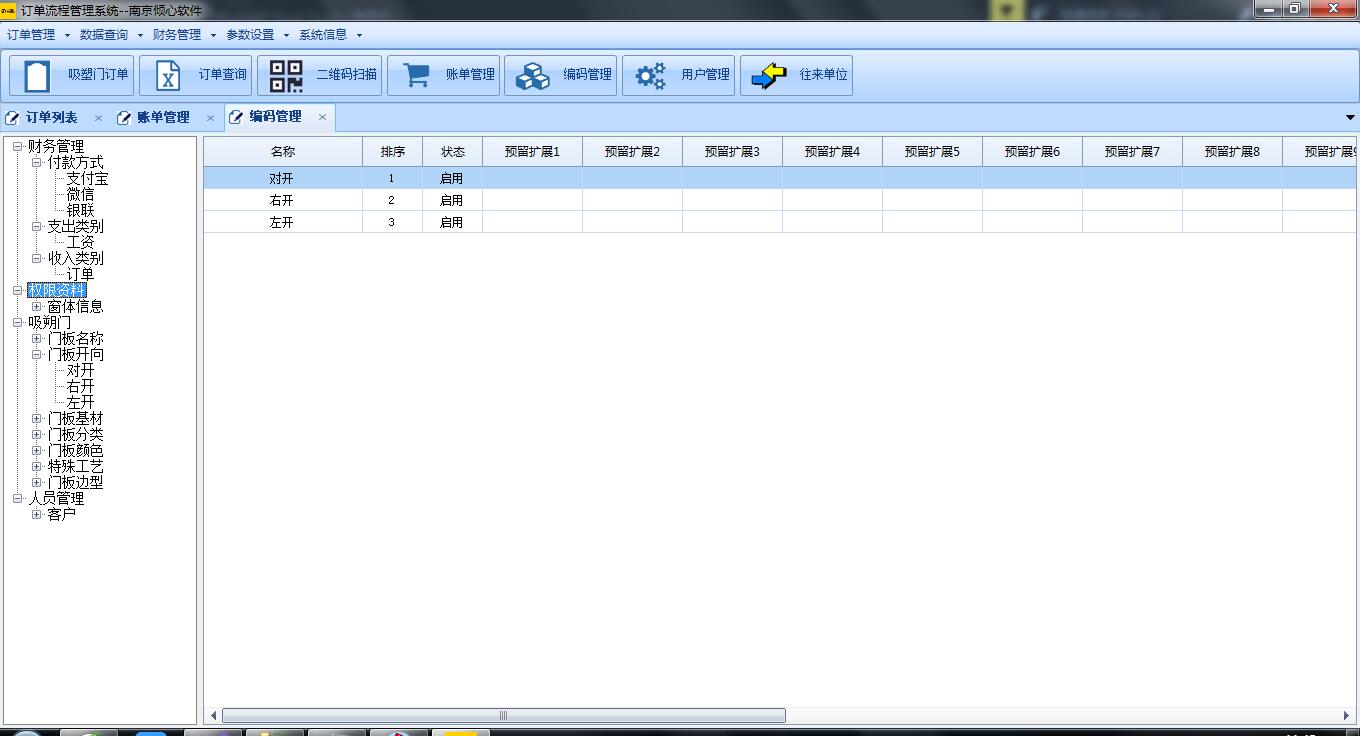Open 二维码扫描 QR code icon
This screenshot has width=1360, height=736.
(x=286, y=75)
